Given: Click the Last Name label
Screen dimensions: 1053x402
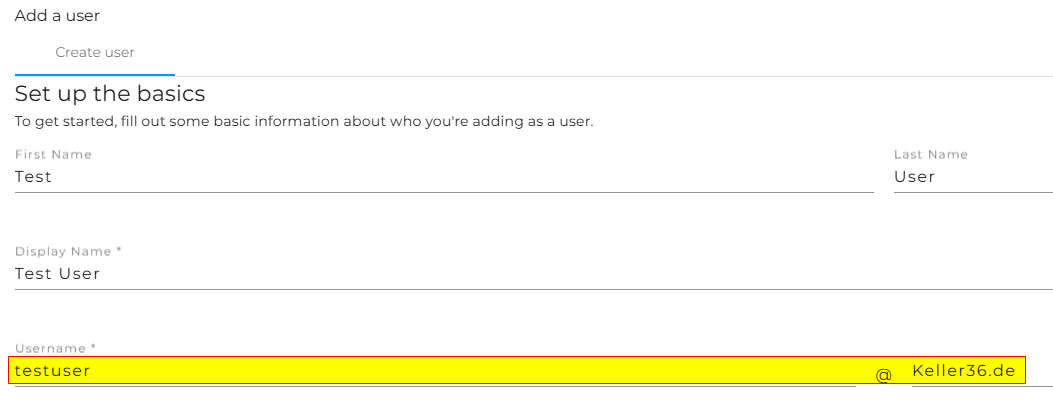Looking at the screenshot, I should (930, 155).
